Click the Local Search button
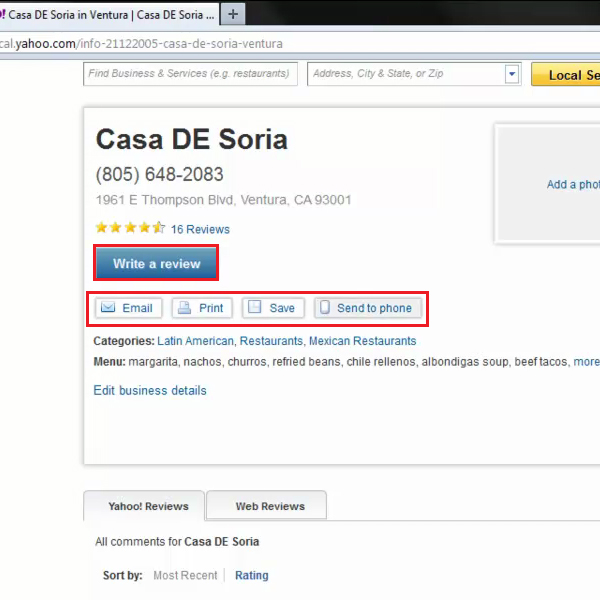The image size is (600, 600). (566, 74)
